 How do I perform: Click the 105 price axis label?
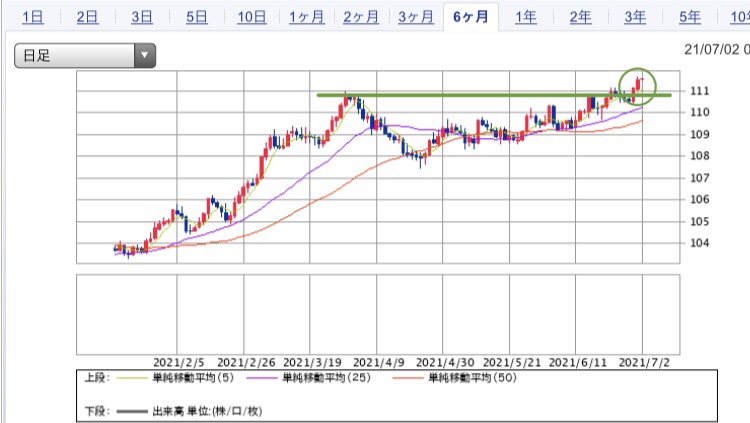point(699,222)
